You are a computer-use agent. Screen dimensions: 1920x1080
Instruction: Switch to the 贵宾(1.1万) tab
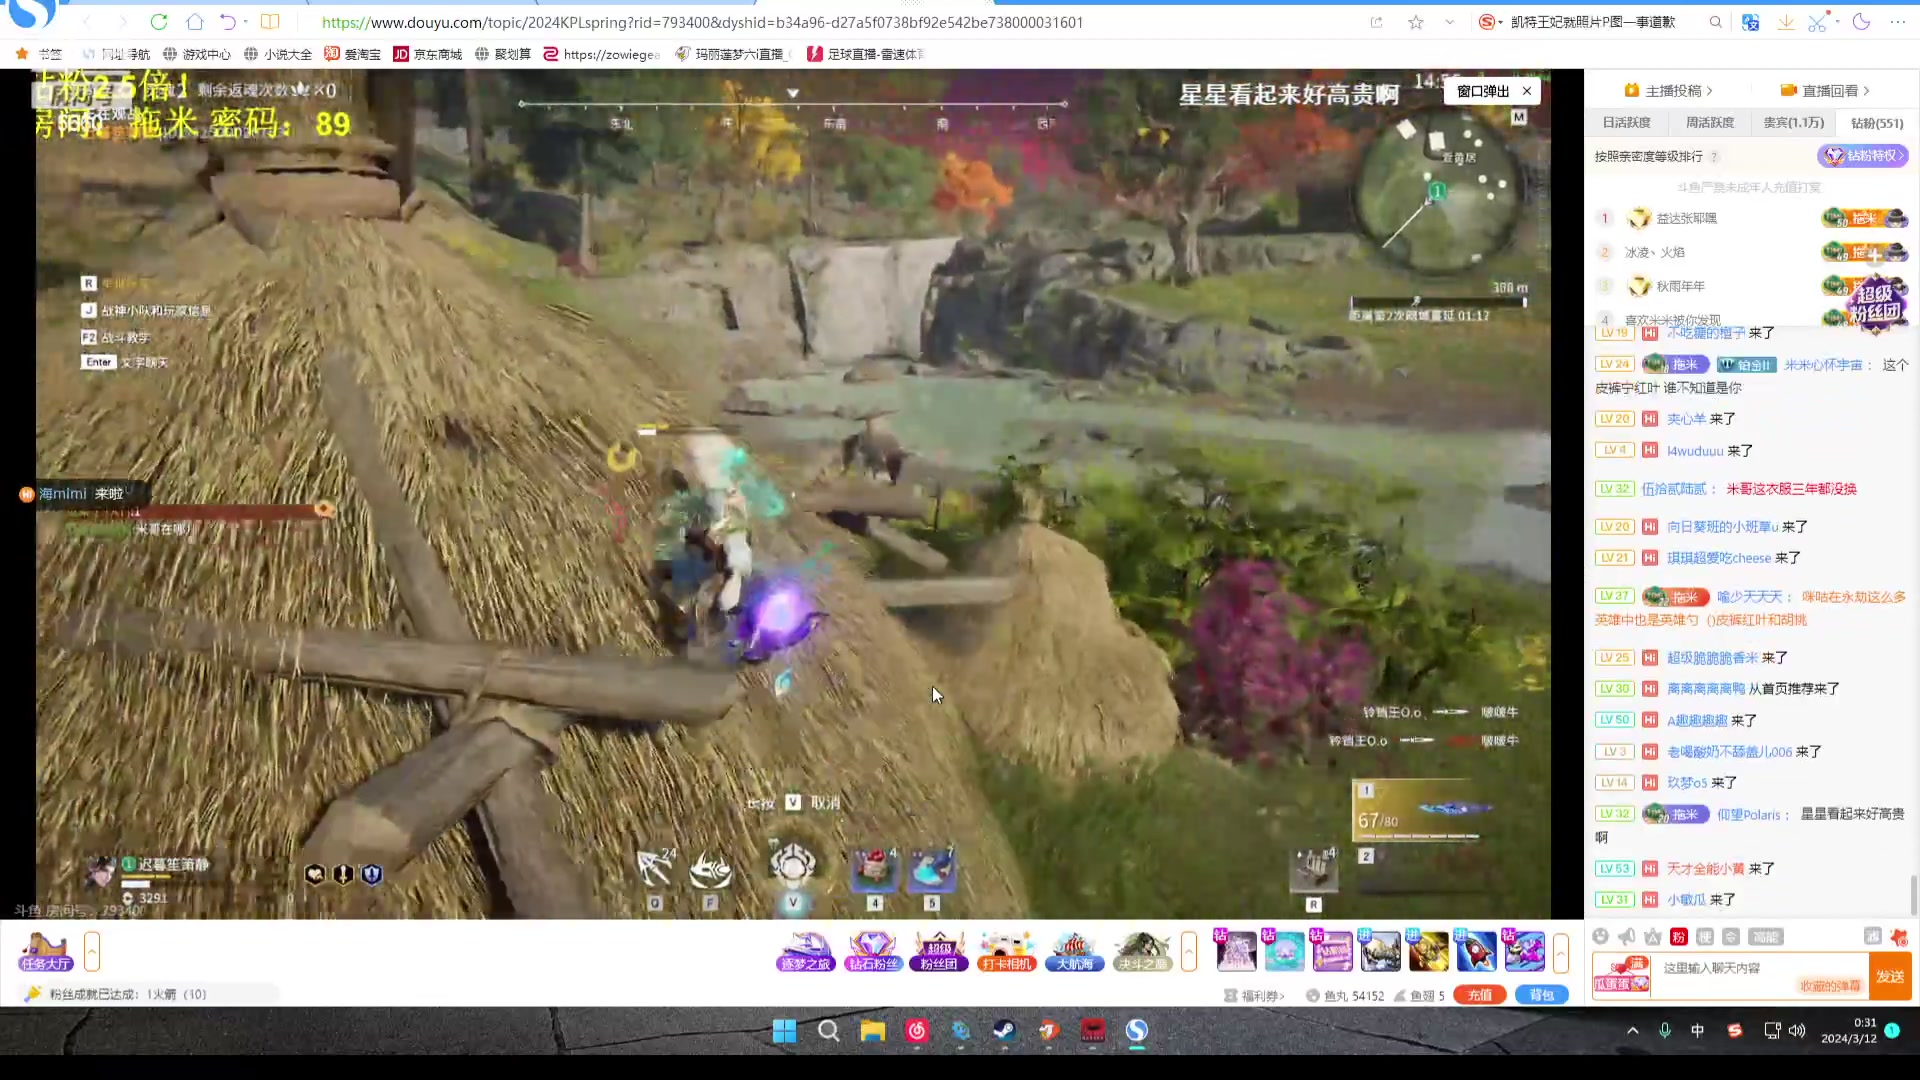[1793, 122]
